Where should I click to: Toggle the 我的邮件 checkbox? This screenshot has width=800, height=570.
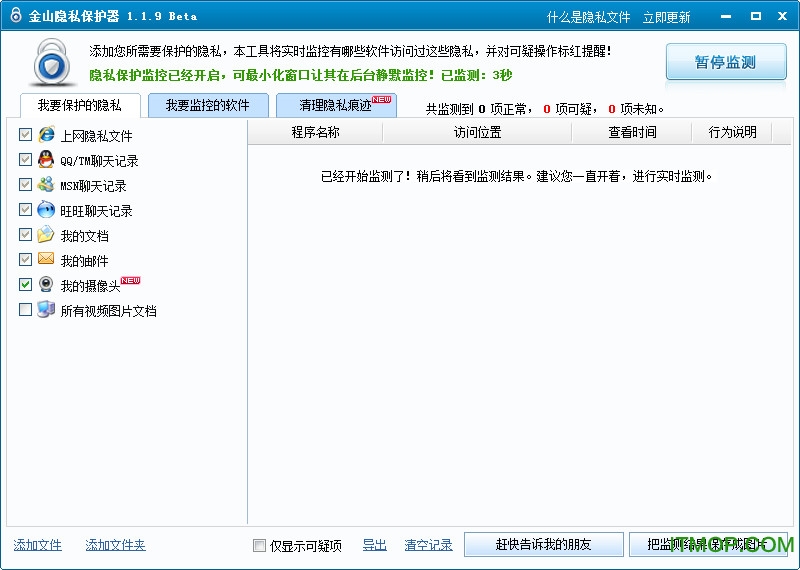tap(25, 259)
